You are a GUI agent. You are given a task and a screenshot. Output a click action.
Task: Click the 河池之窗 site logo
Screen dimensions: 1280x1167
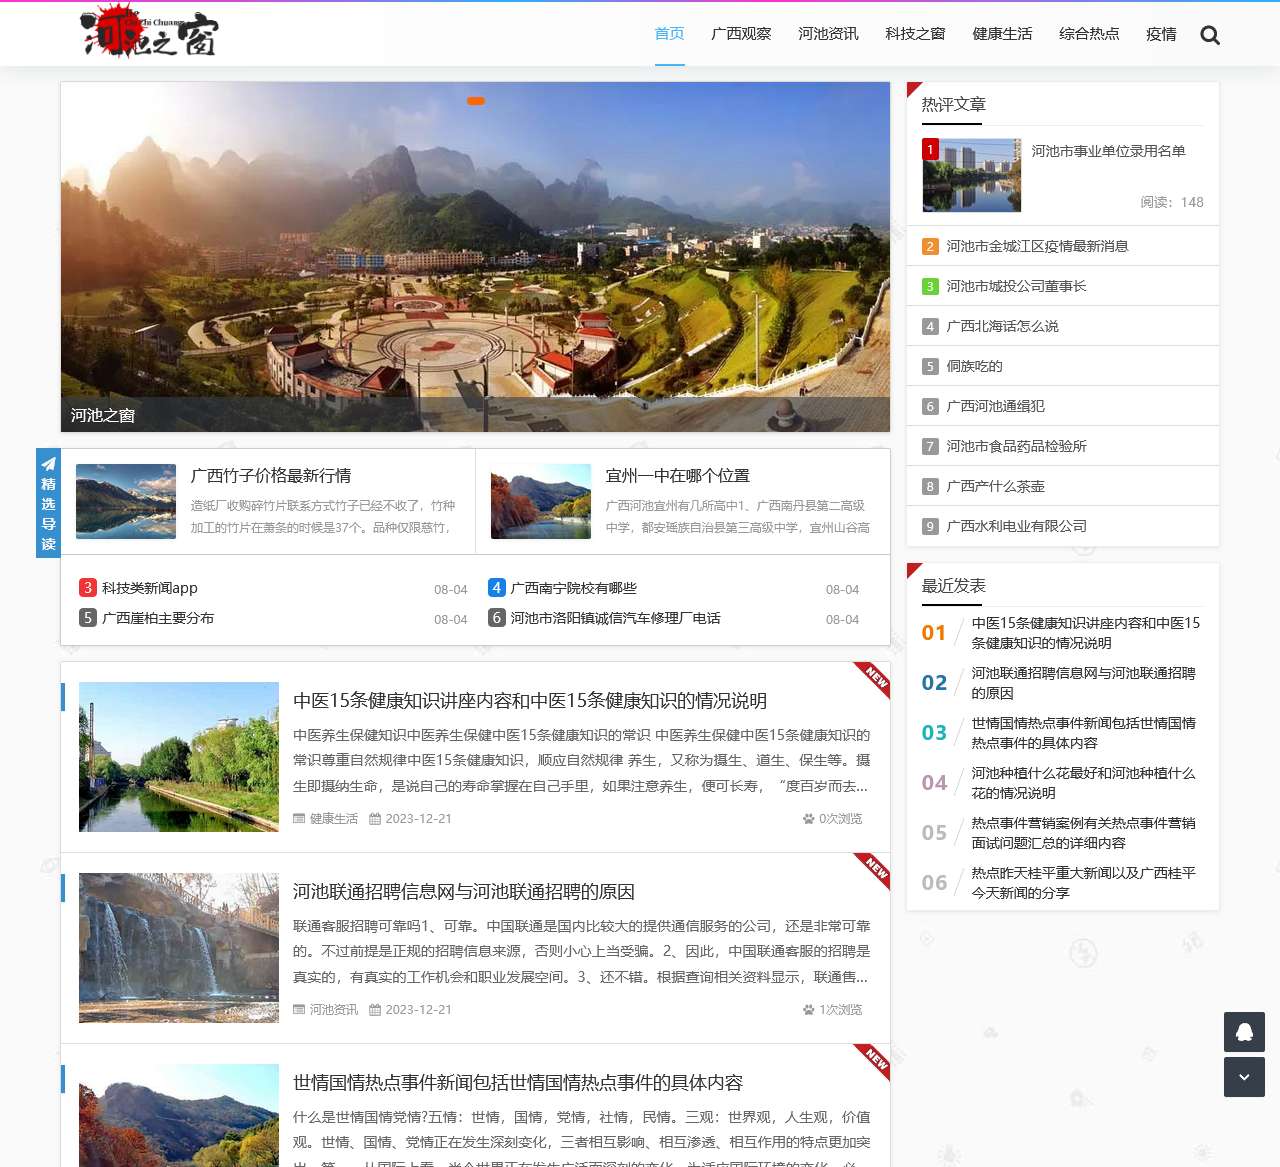coord(149,31)
